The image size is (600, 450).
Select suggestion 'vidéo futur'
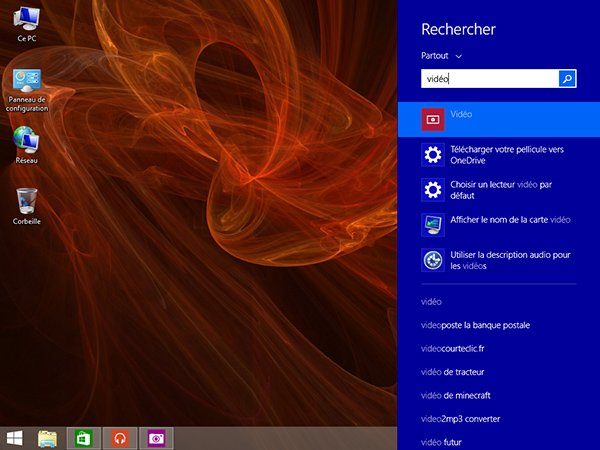(x=441, y=442)
